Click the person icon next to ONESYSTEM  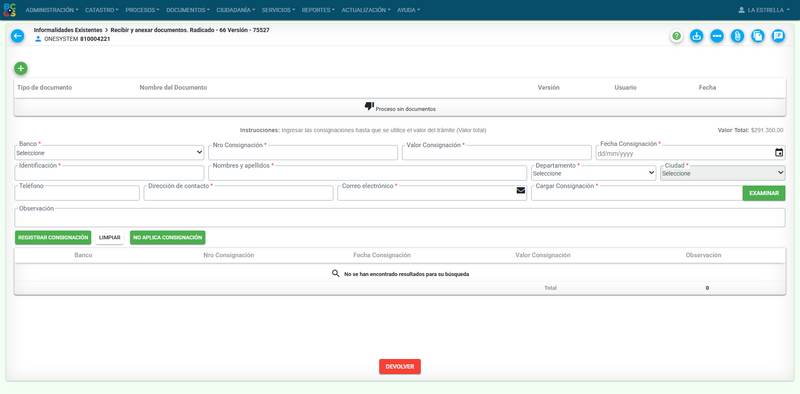tap(38, 39)
